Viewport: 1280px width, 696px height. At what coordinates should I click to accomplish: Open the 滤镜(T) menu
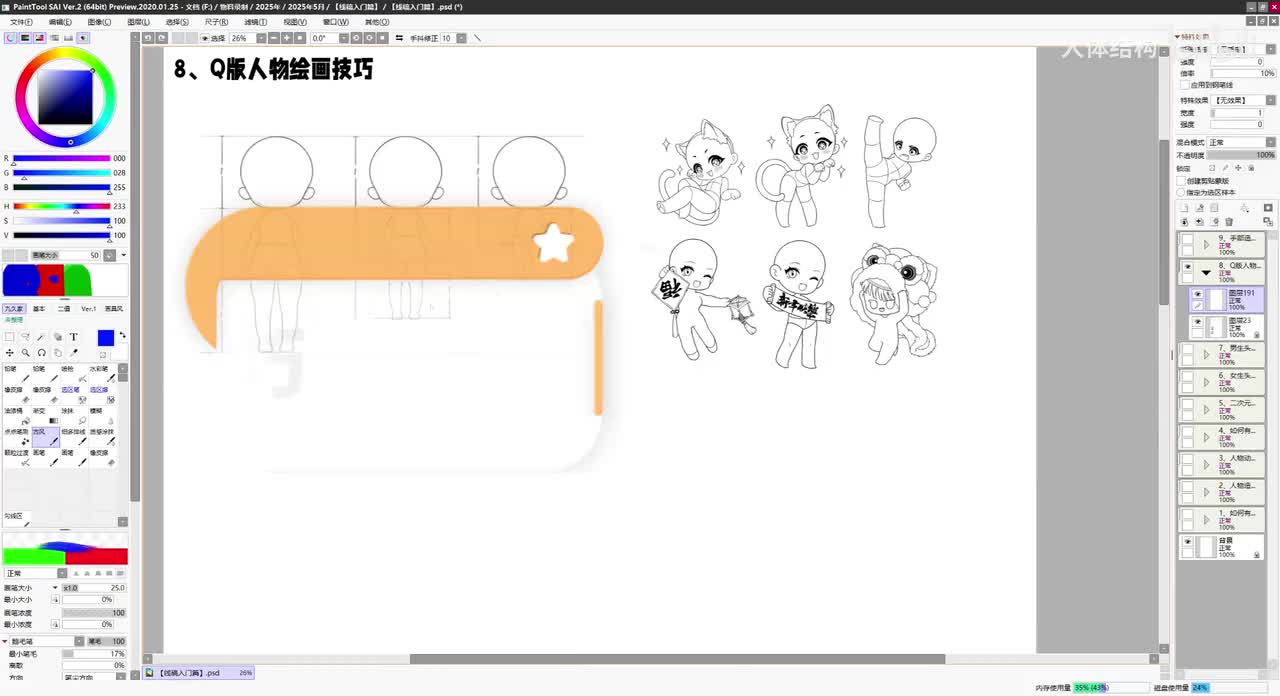pyautogui.click(x=255, y=22)
